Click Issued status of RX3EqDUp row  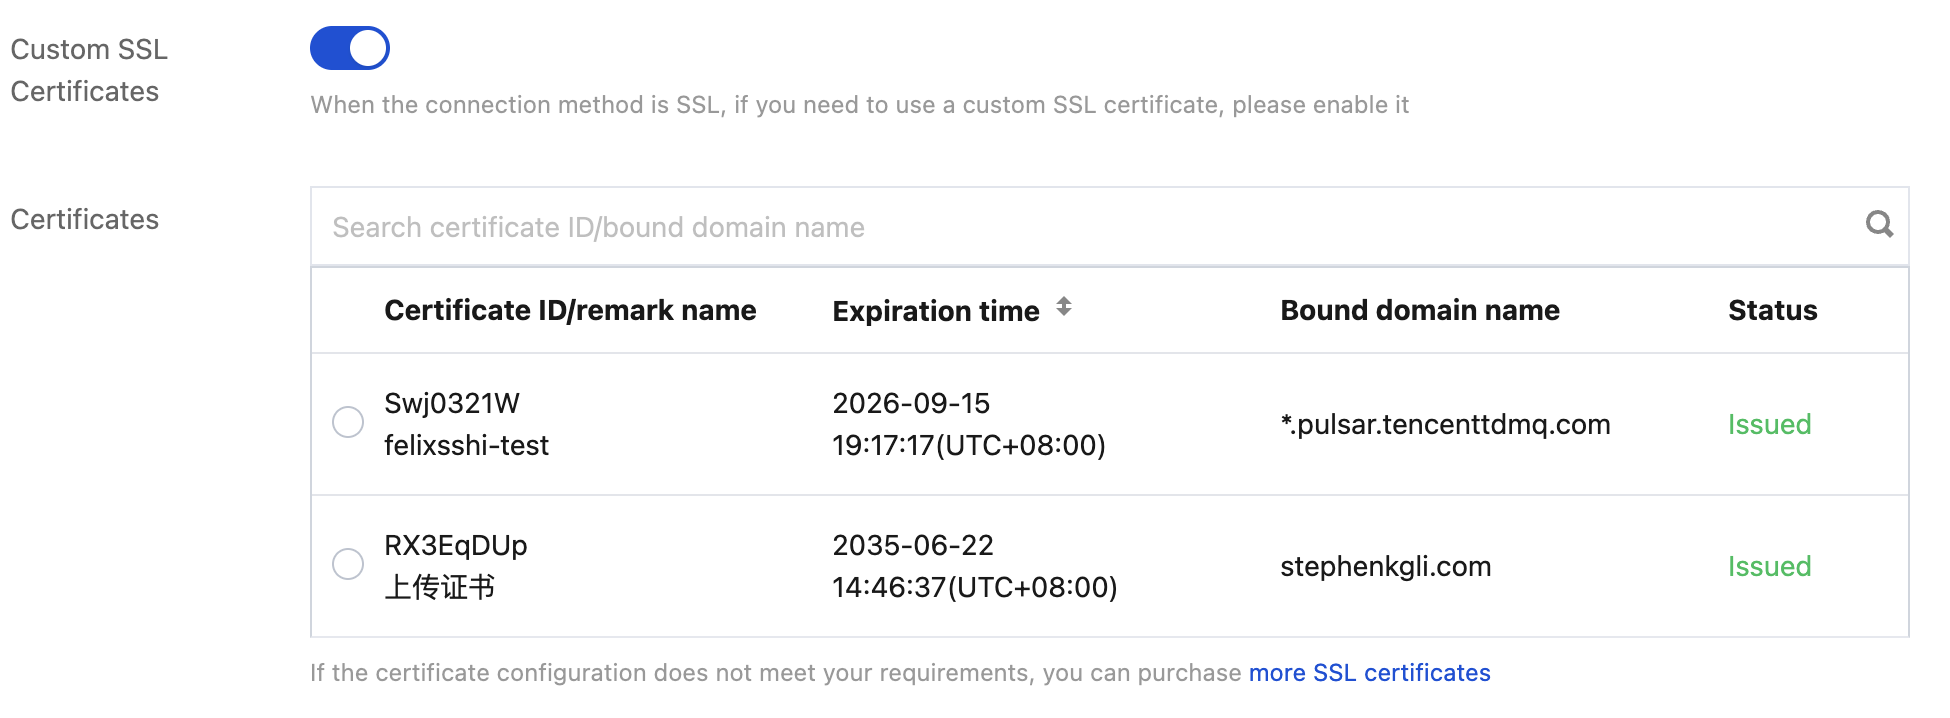coord(1769,567)
